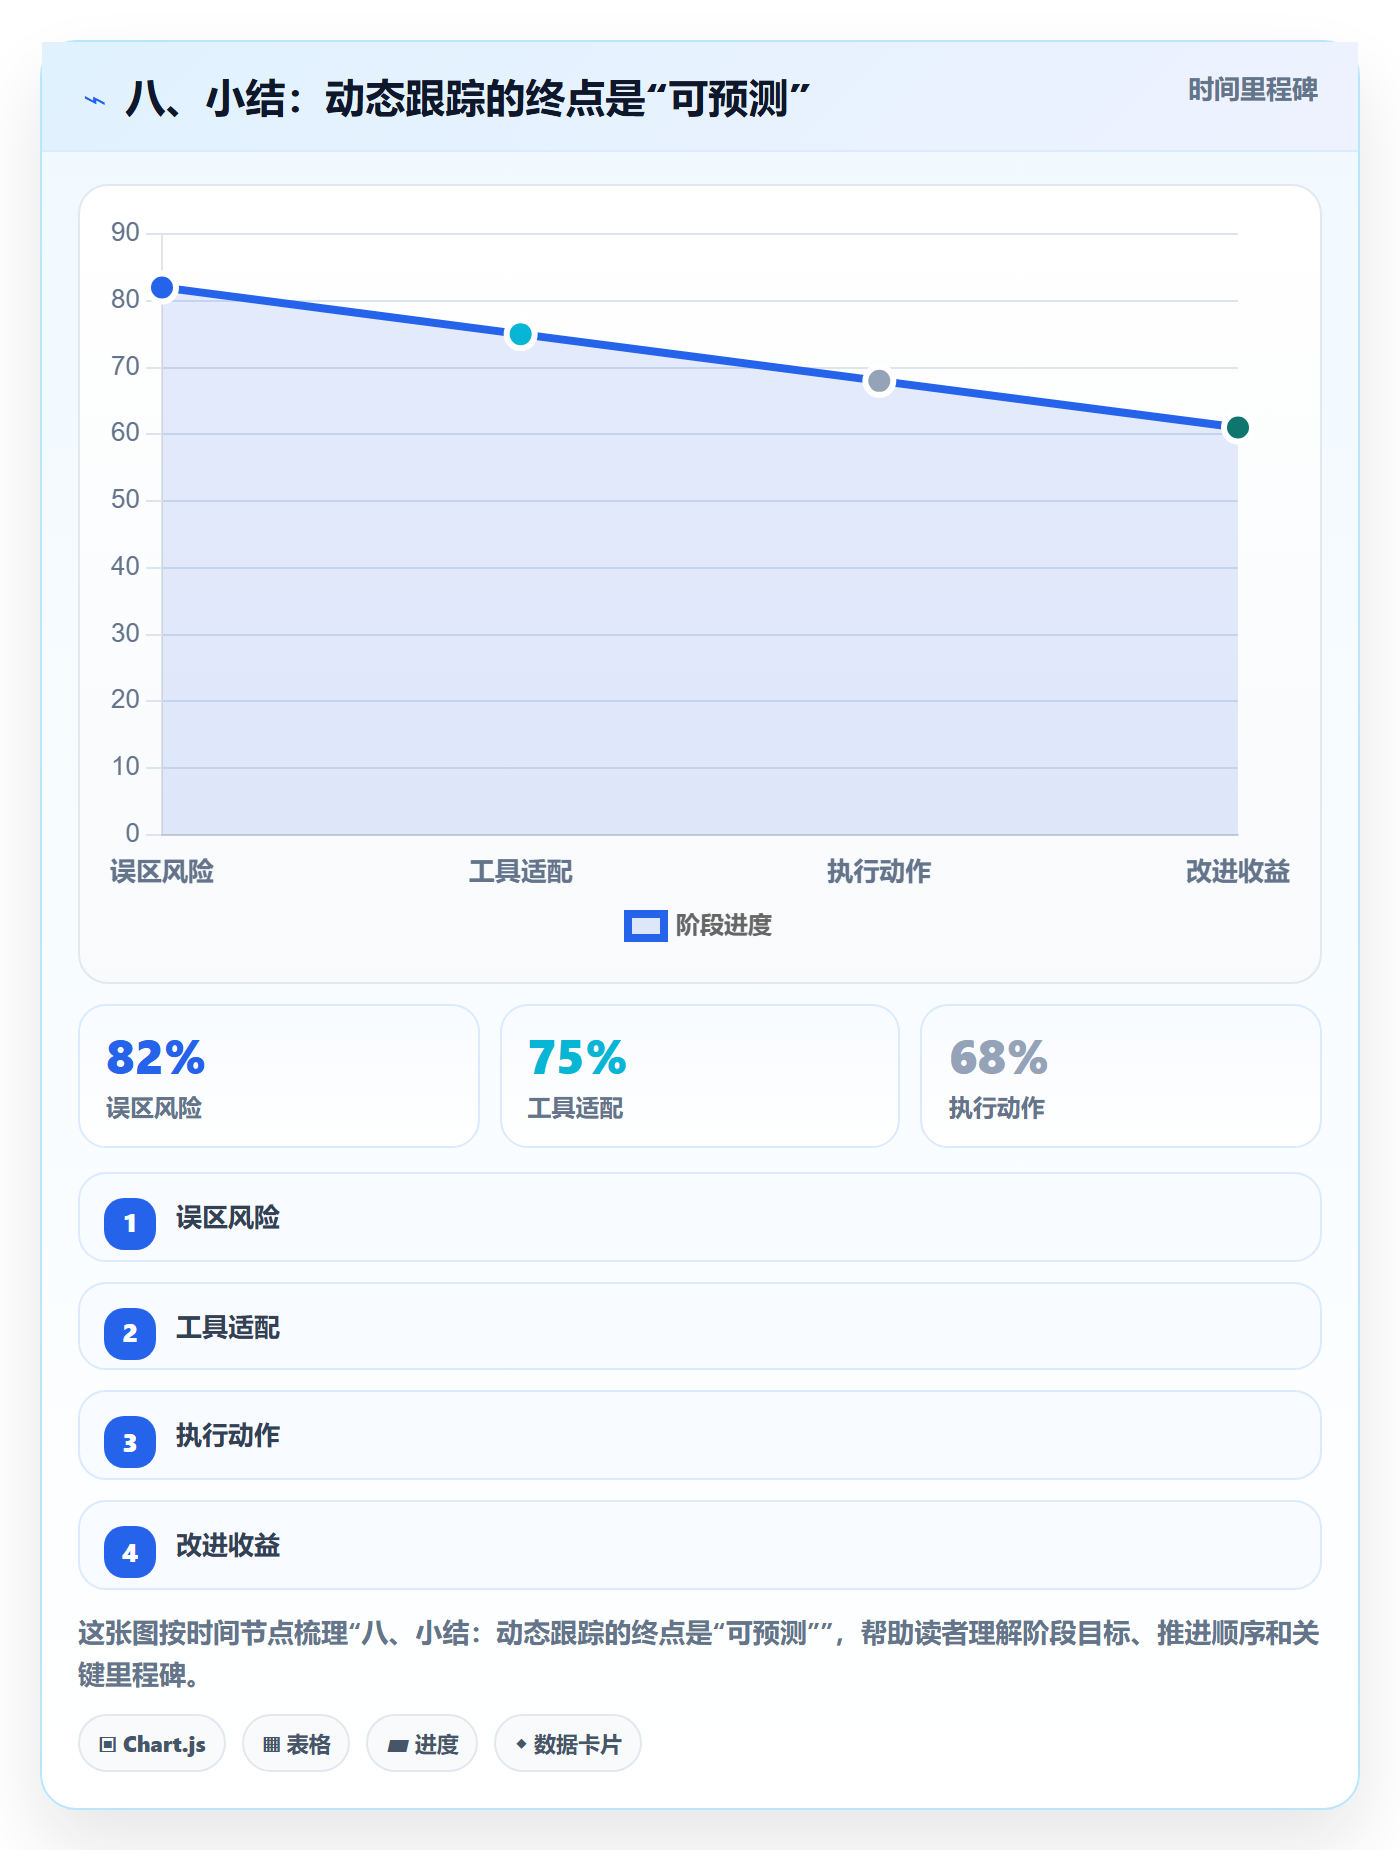The height and width of the screenshot is (1850, 1400).
Task: Select the 数据卡片 tag
Action: (x=568, y=1744)
